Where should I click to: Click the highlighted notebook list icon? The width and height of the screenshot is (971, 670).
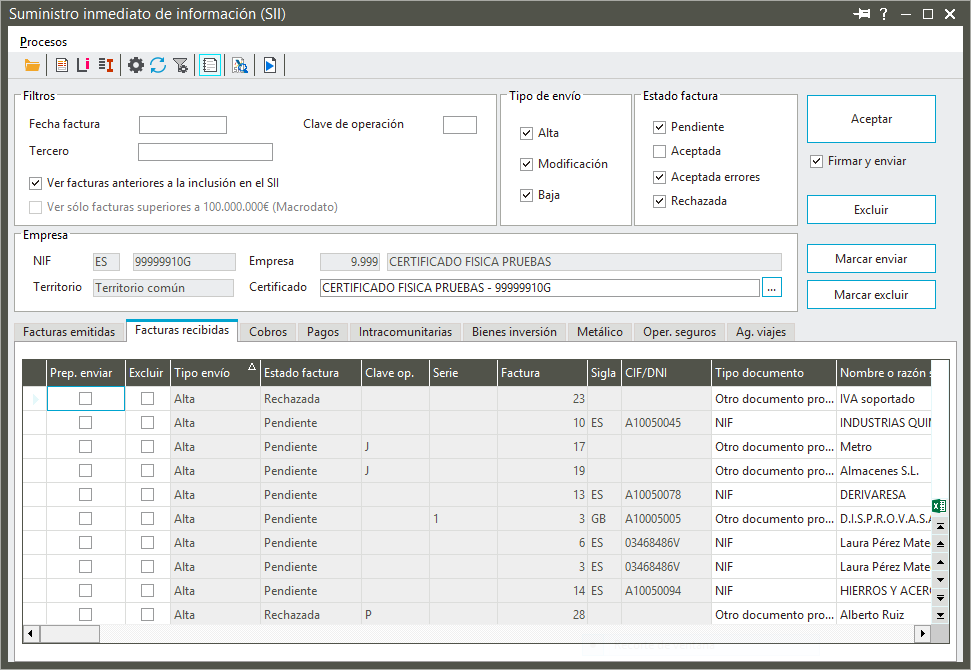pyautogui.click(x=210, y=65)
